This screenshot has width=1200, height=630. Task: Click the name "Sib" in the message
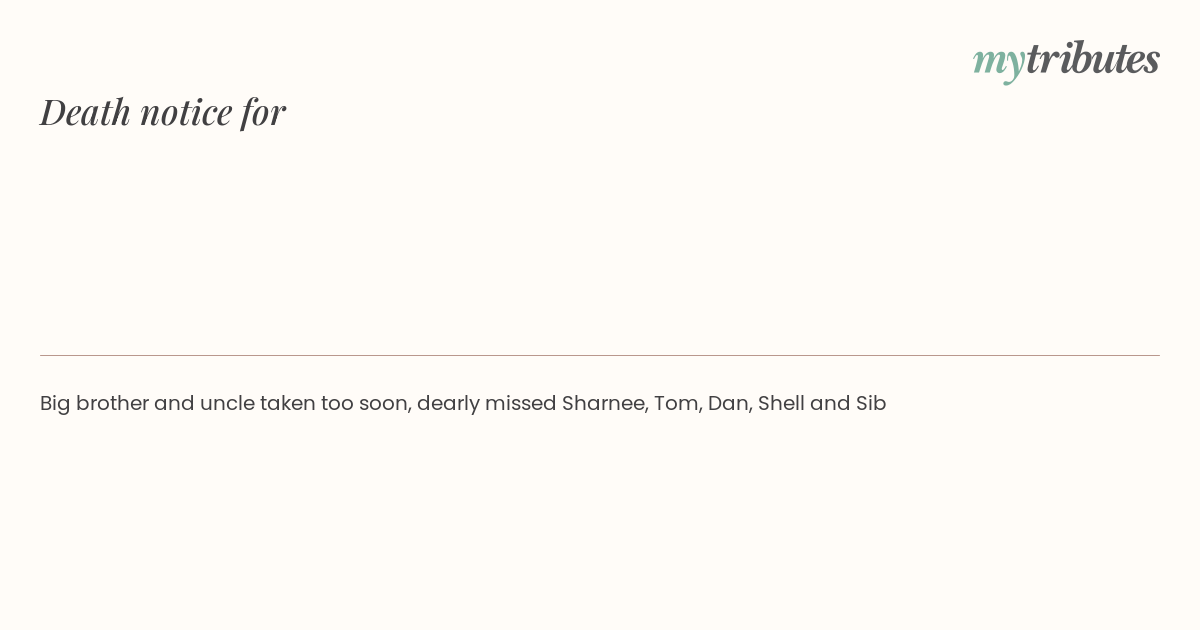point(871,403)
